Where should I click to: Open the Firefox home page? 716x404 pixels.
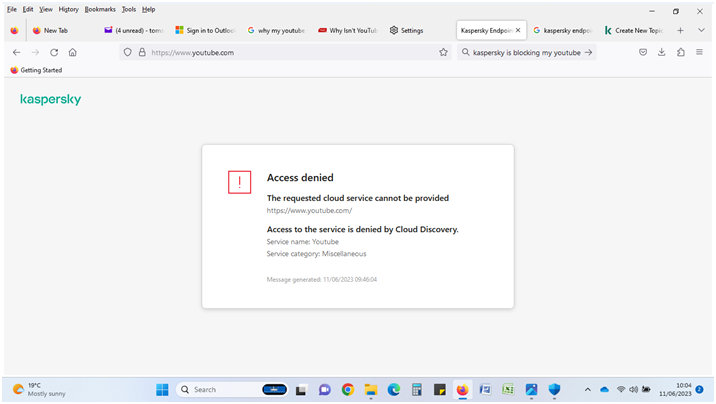coord(73,52)
